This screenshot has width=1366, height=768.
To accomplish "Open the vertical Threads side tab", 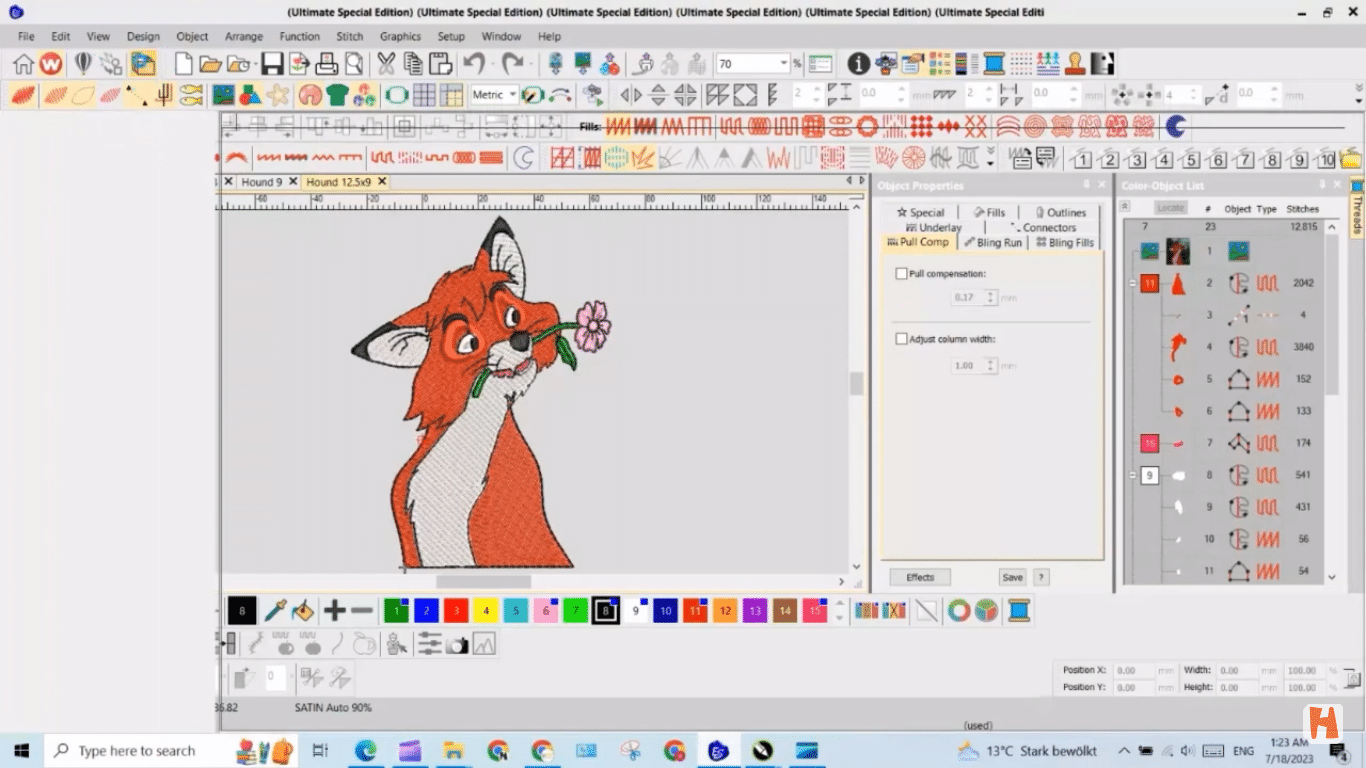I will pyautogui.click(x=1357, y=210).
